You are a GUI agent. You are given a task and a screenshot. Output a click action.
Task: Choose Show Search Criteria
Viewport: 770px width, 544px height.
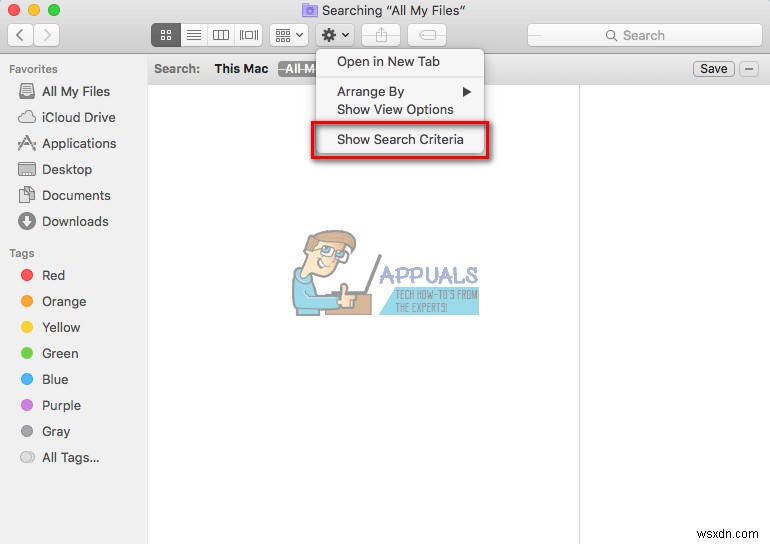click(400, 140)
